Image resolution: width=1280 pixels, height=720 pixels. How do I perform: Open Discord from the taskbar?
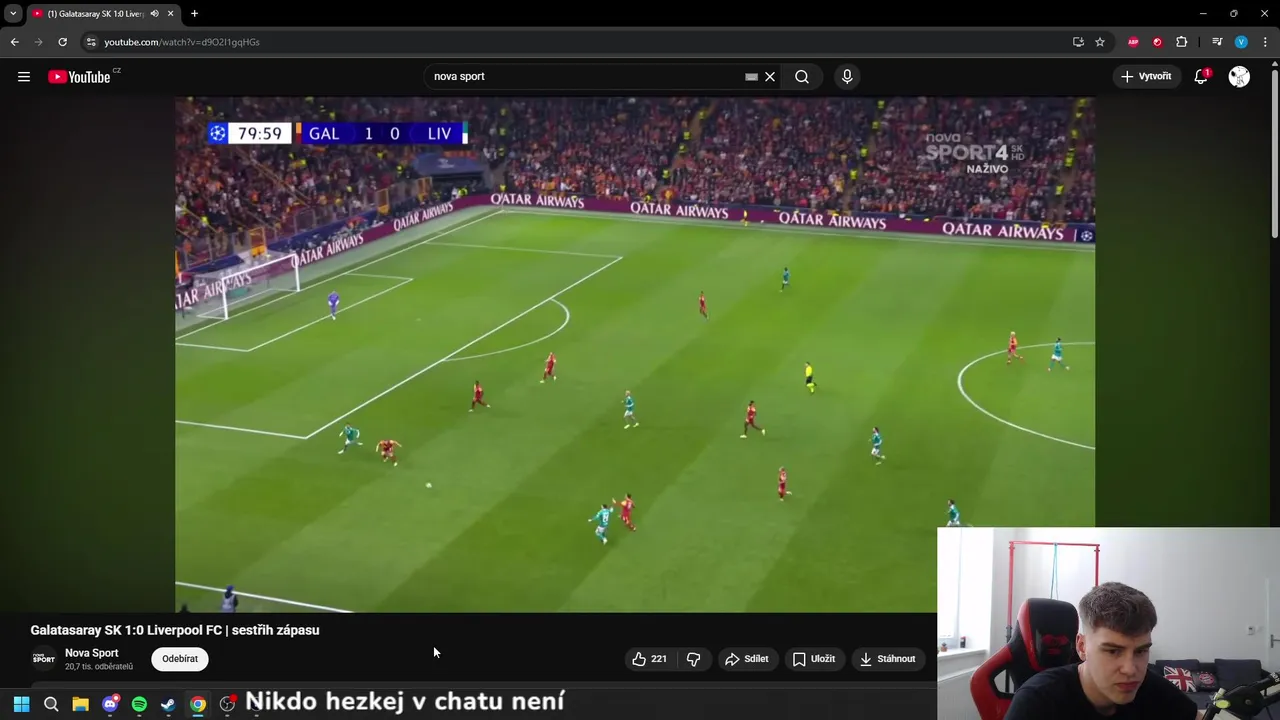click(x=110, y=704)
